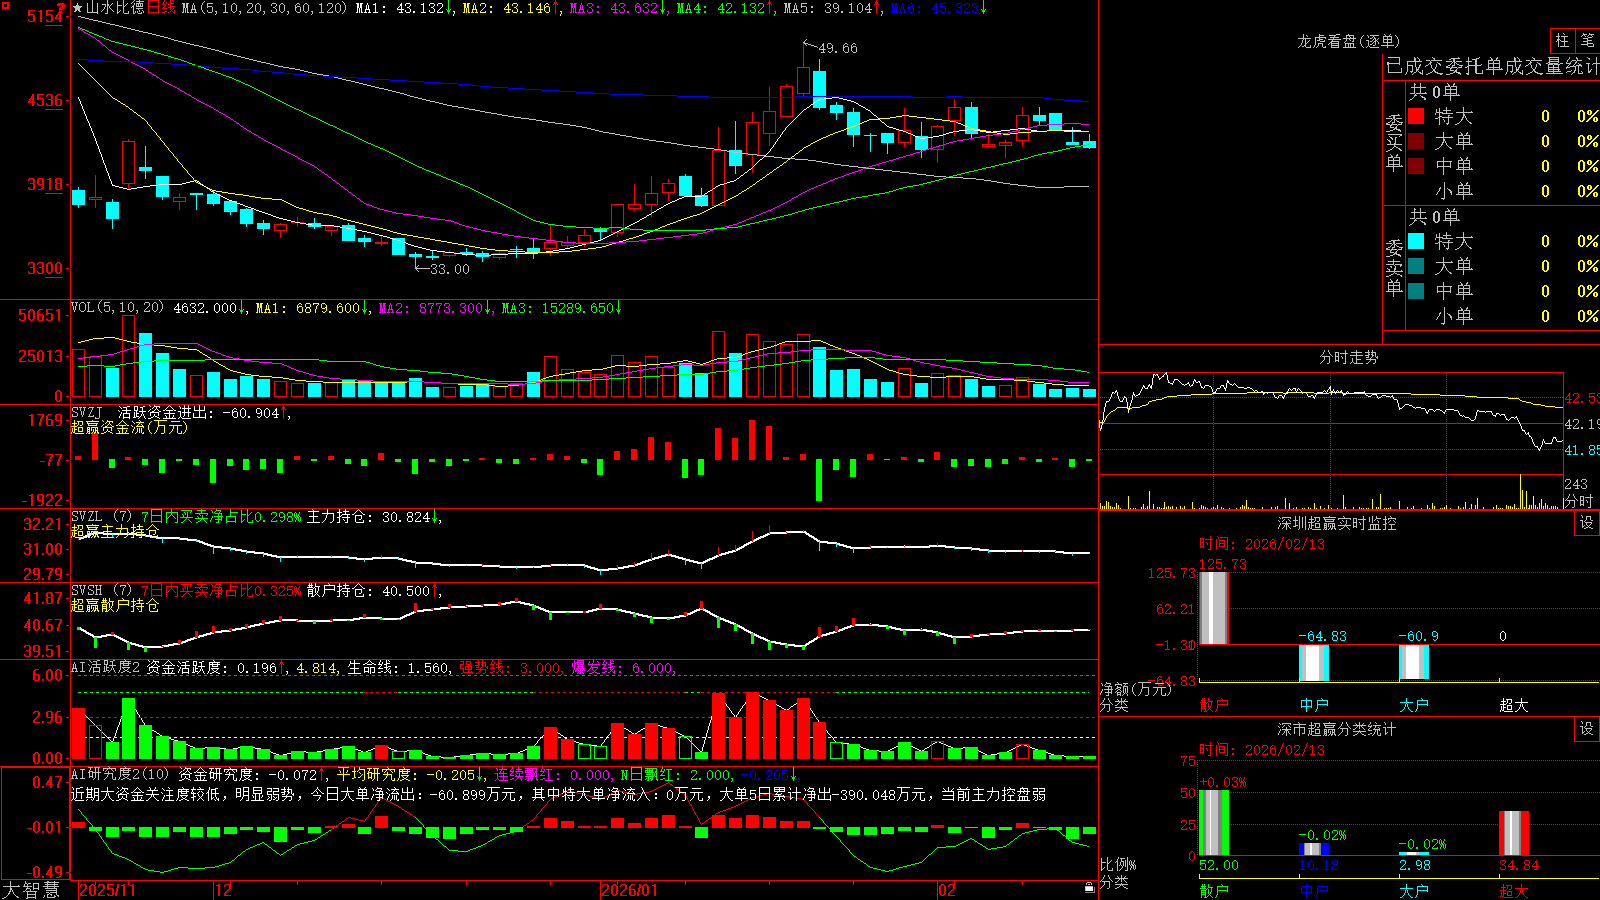Screen dimensions: 1600x900
Task: Click the green 散户 bar showing 52.00
Action: 1213,823
